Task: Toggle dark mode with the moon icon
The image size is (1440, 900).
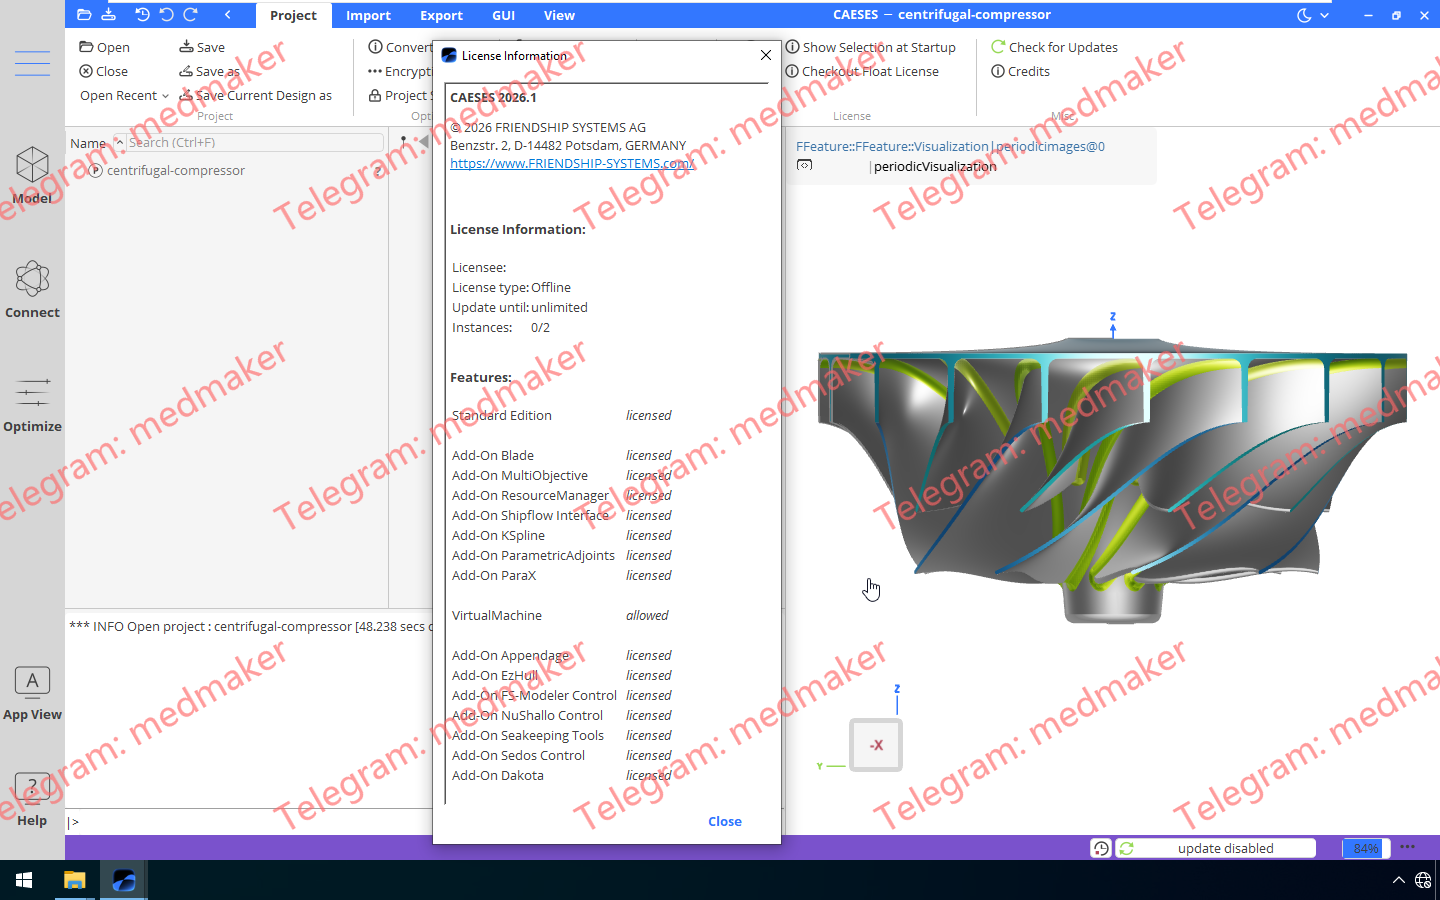Action: coord(1304,15)
